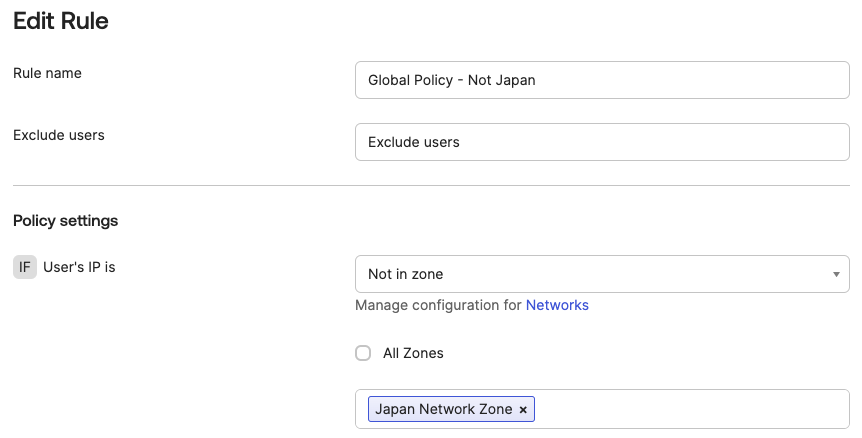This screenshot has height=438, width=862.
Task: Click the divider line above Policy settings
Action: tap(431, 185)
